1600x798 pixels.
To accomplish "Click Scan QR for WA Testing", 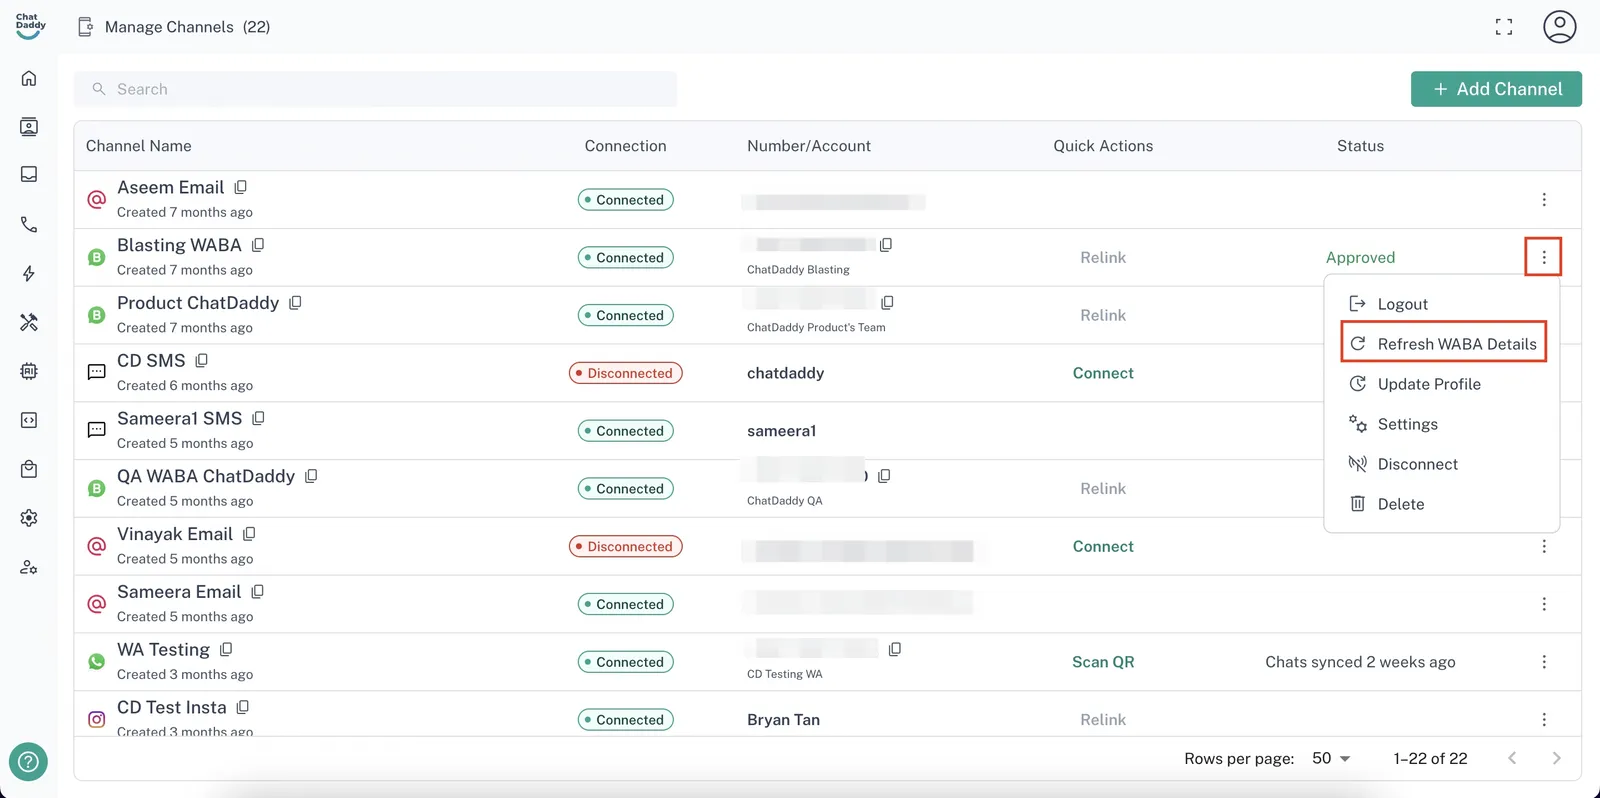I will (1103, 662).
